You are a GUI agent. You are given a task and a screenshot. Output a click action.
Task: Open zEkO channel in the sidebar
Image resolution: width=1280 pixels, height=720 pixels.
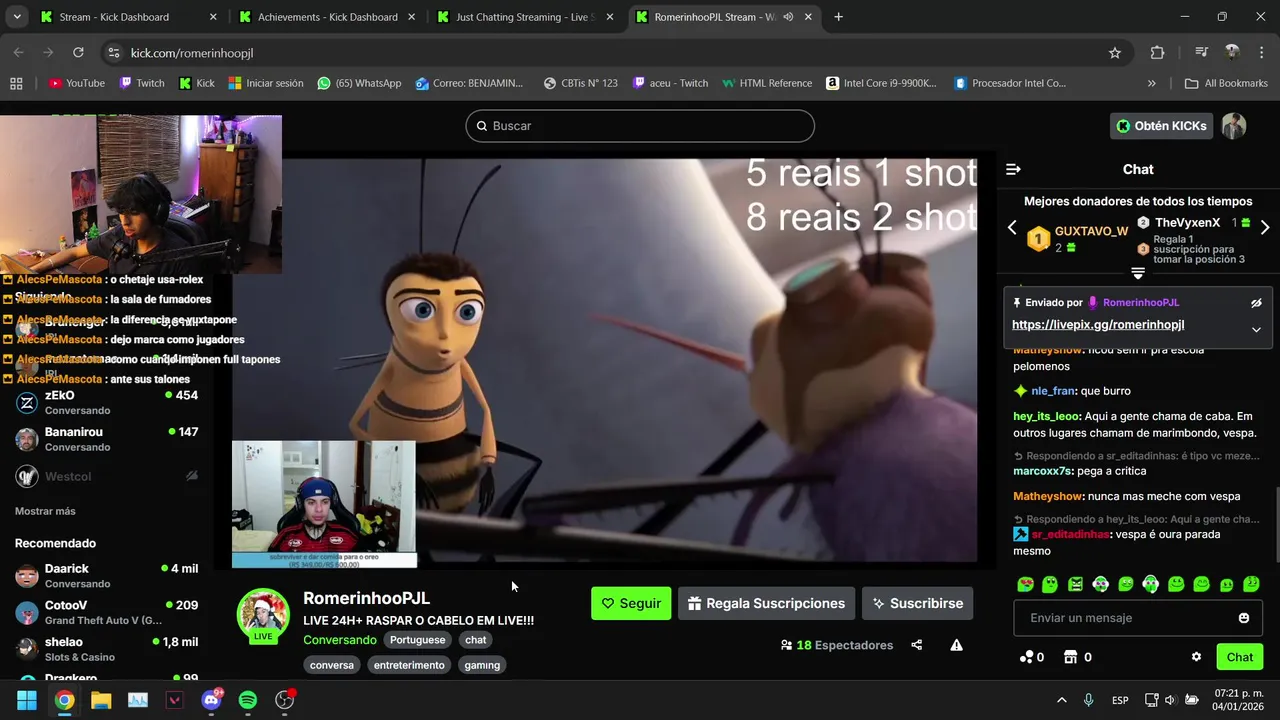click(x=106, y=402)
